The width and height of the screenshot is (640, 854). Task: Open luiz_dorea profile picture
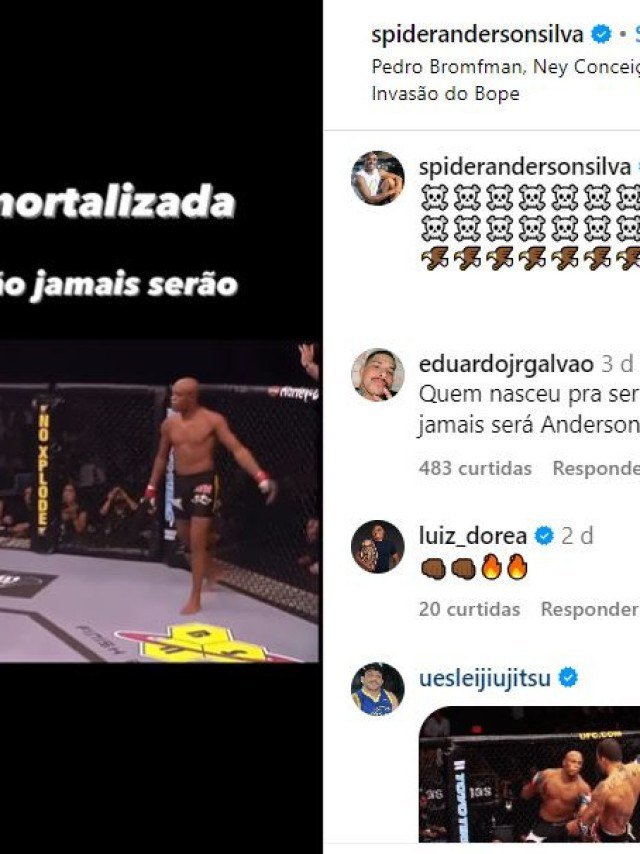(x=377, y=547)
